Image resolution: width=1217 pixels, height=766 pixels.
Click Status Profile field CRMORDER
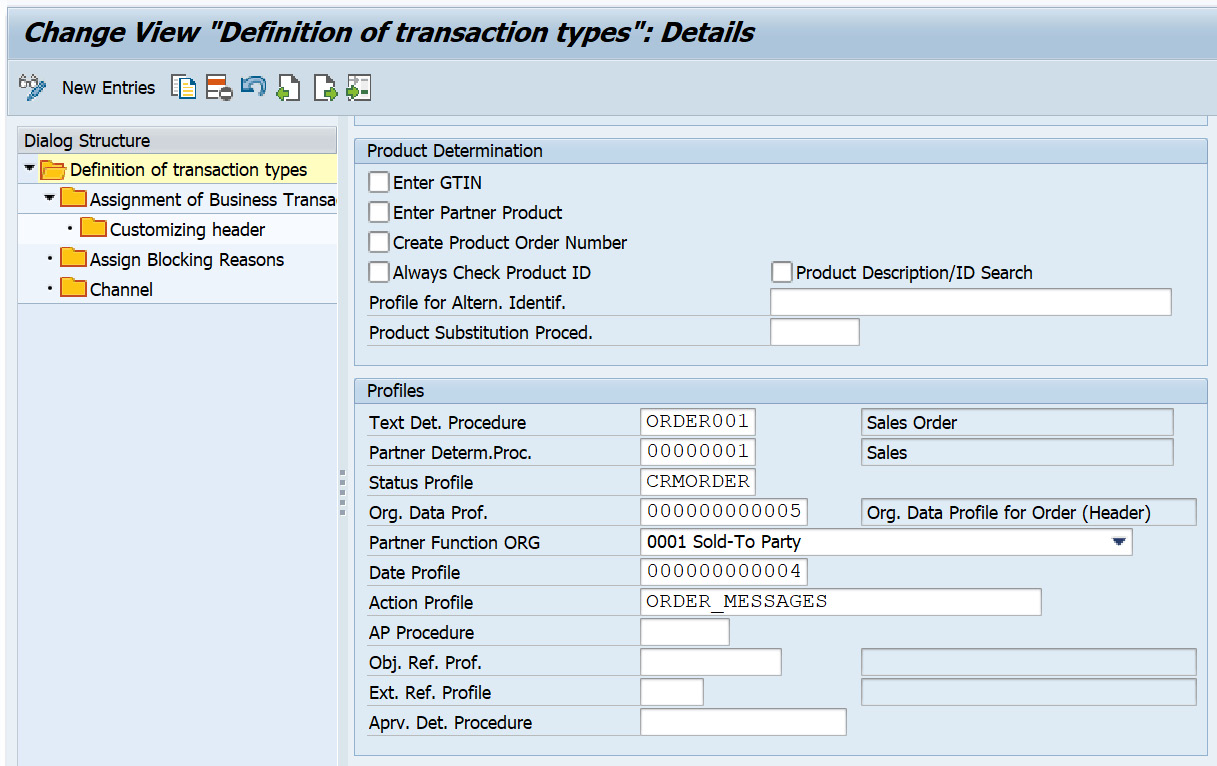(x=698, y=482)
